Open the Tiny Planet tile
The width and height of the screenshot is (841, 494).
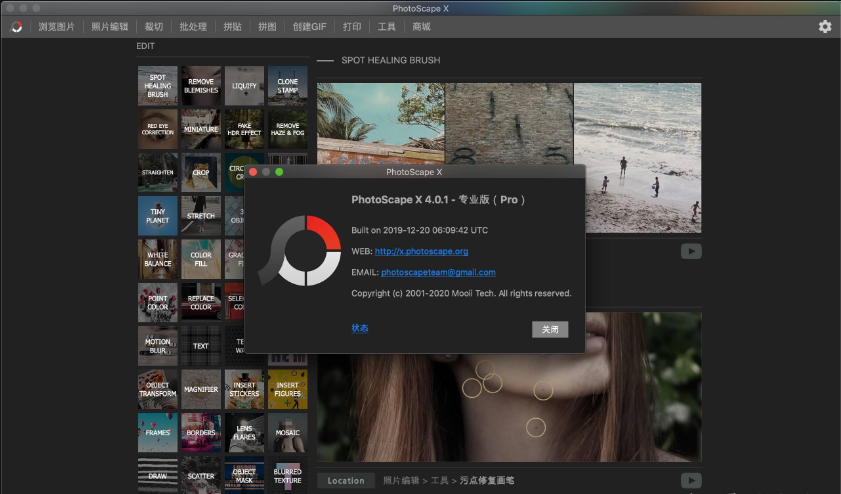[158, 216]
